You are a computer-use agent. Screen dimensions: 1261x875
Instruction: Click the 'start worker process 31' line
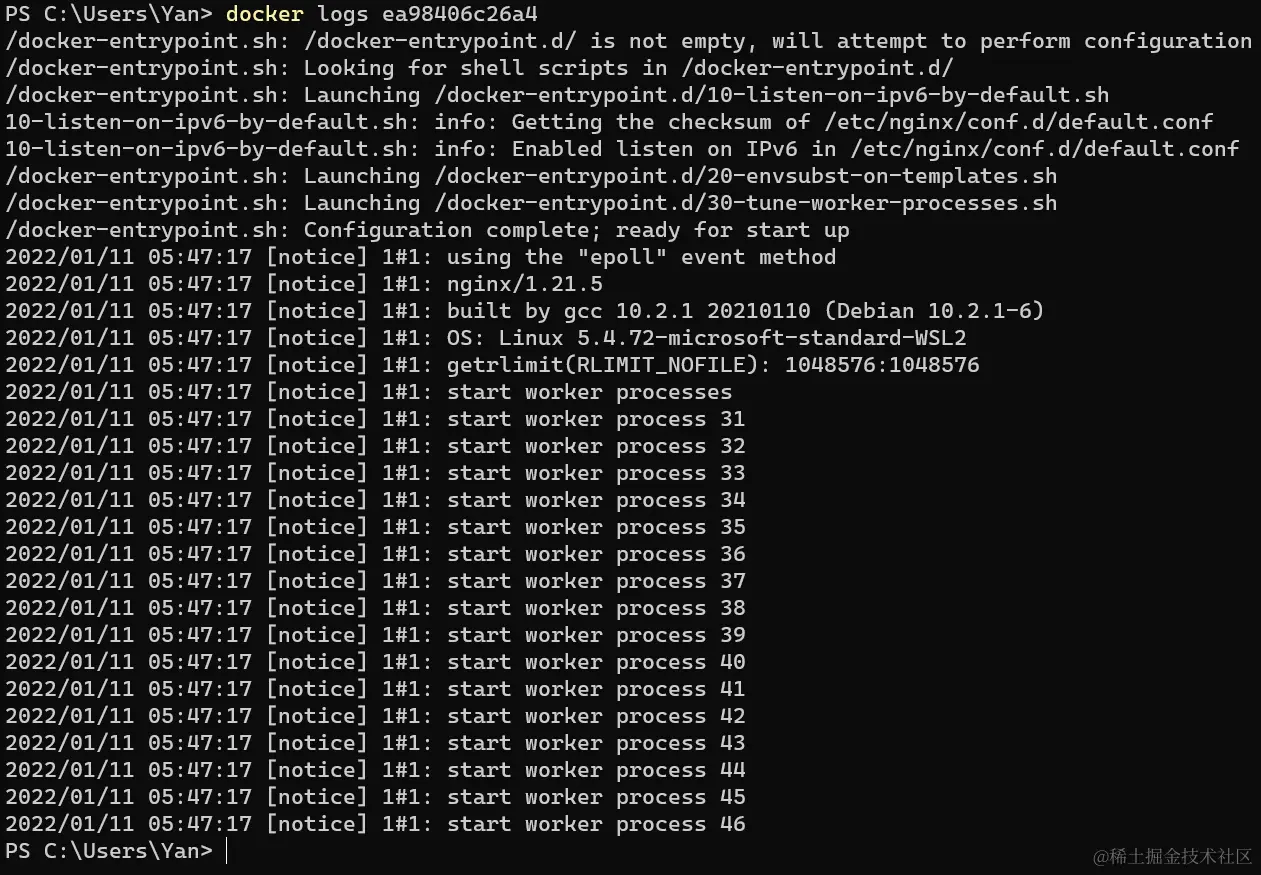(375, 419)
